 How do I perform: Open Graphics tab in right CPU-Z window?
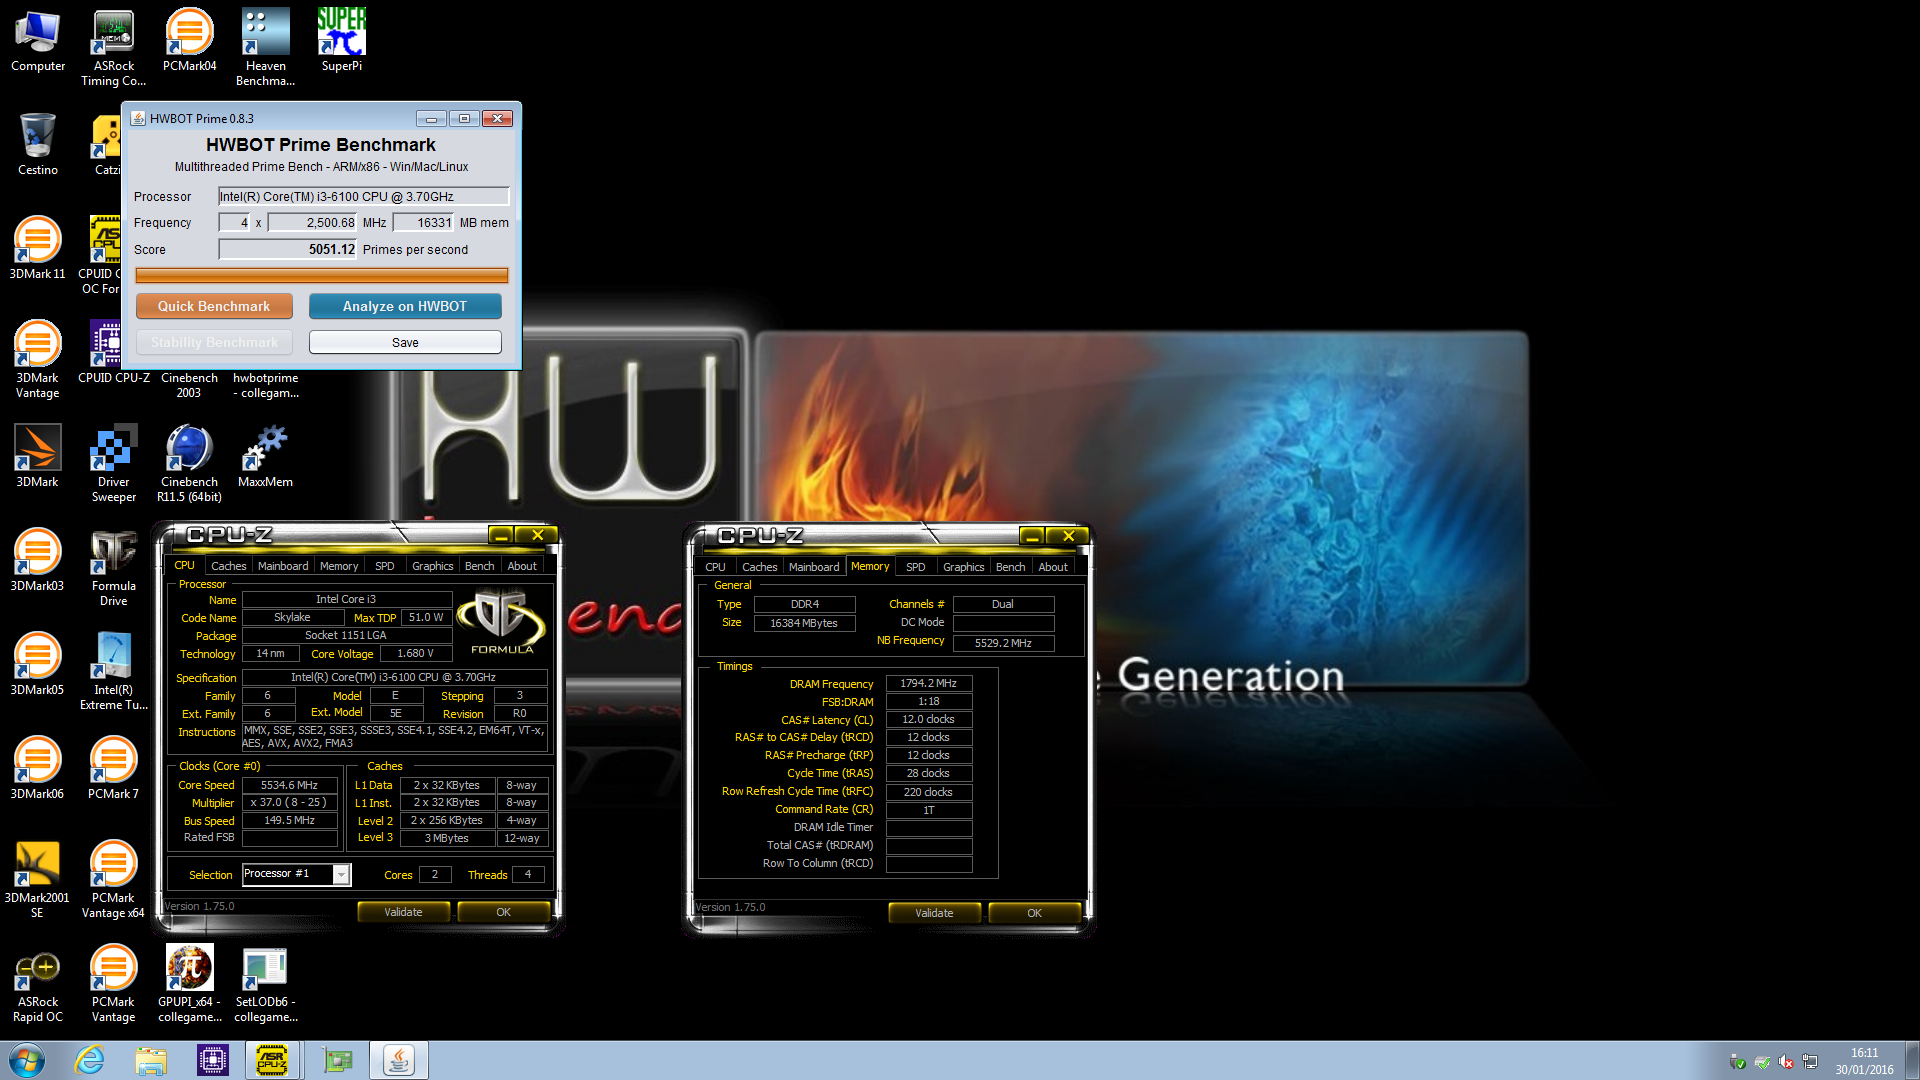pyautogui.click(x=963, y=567)
